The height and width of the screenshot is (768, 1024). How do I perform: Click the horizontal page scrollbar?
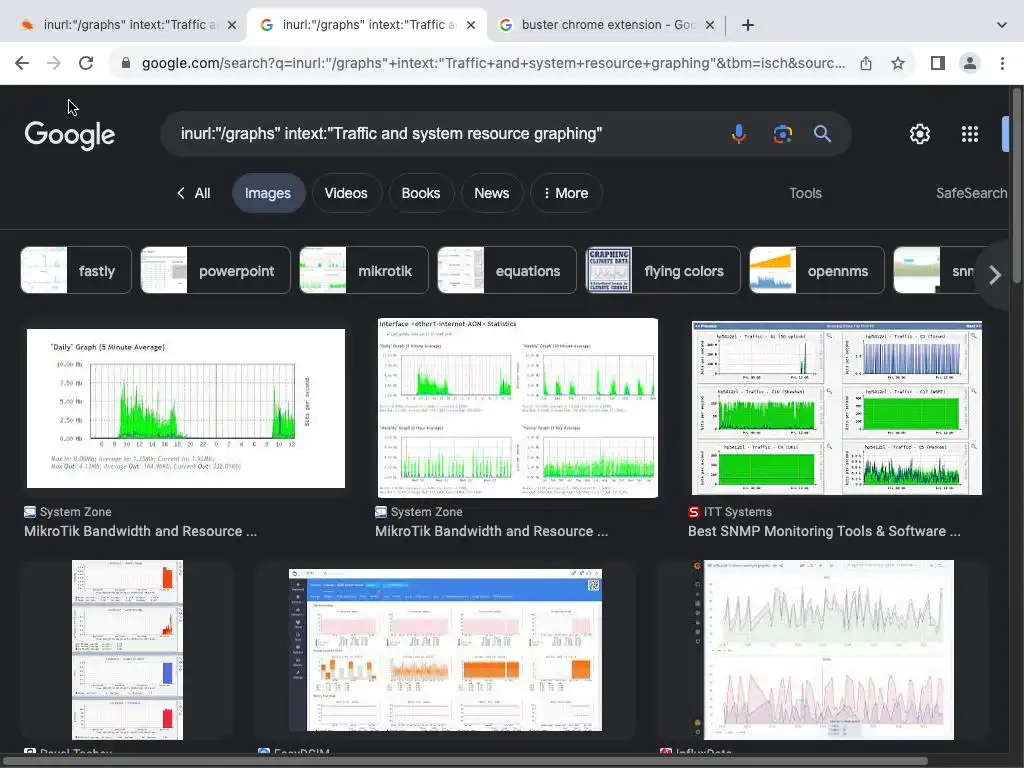pos(467,761)
